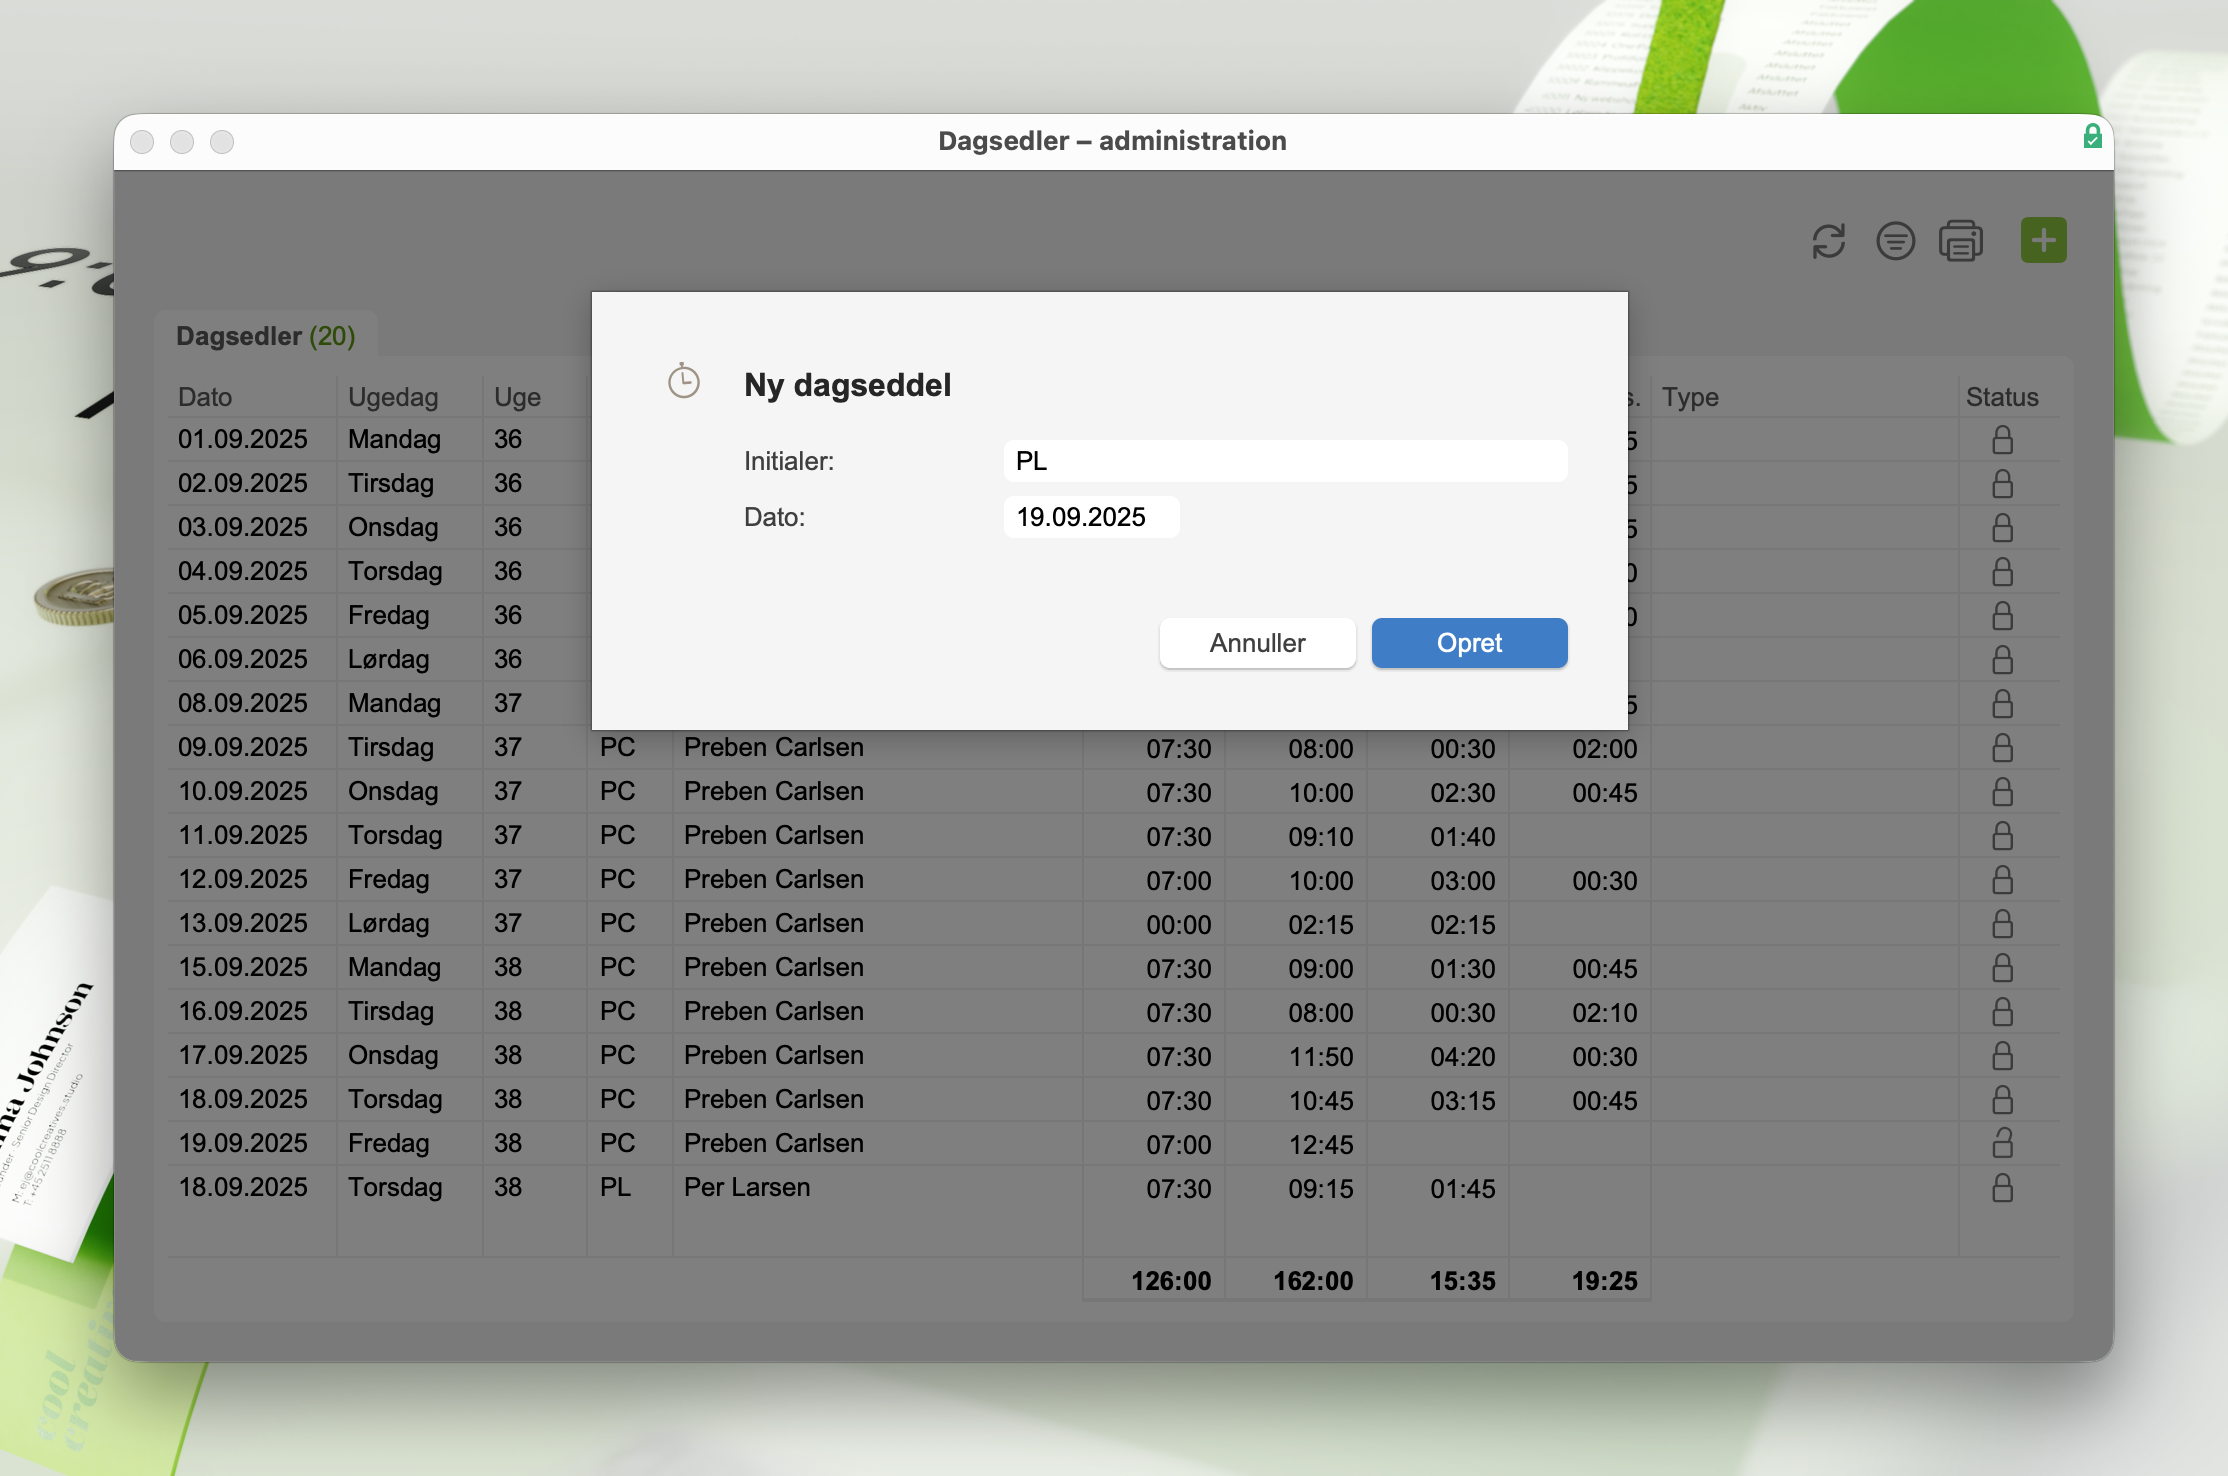
Task: Click lock icon for 12.09.2025 row
Action: (2002, 880)
